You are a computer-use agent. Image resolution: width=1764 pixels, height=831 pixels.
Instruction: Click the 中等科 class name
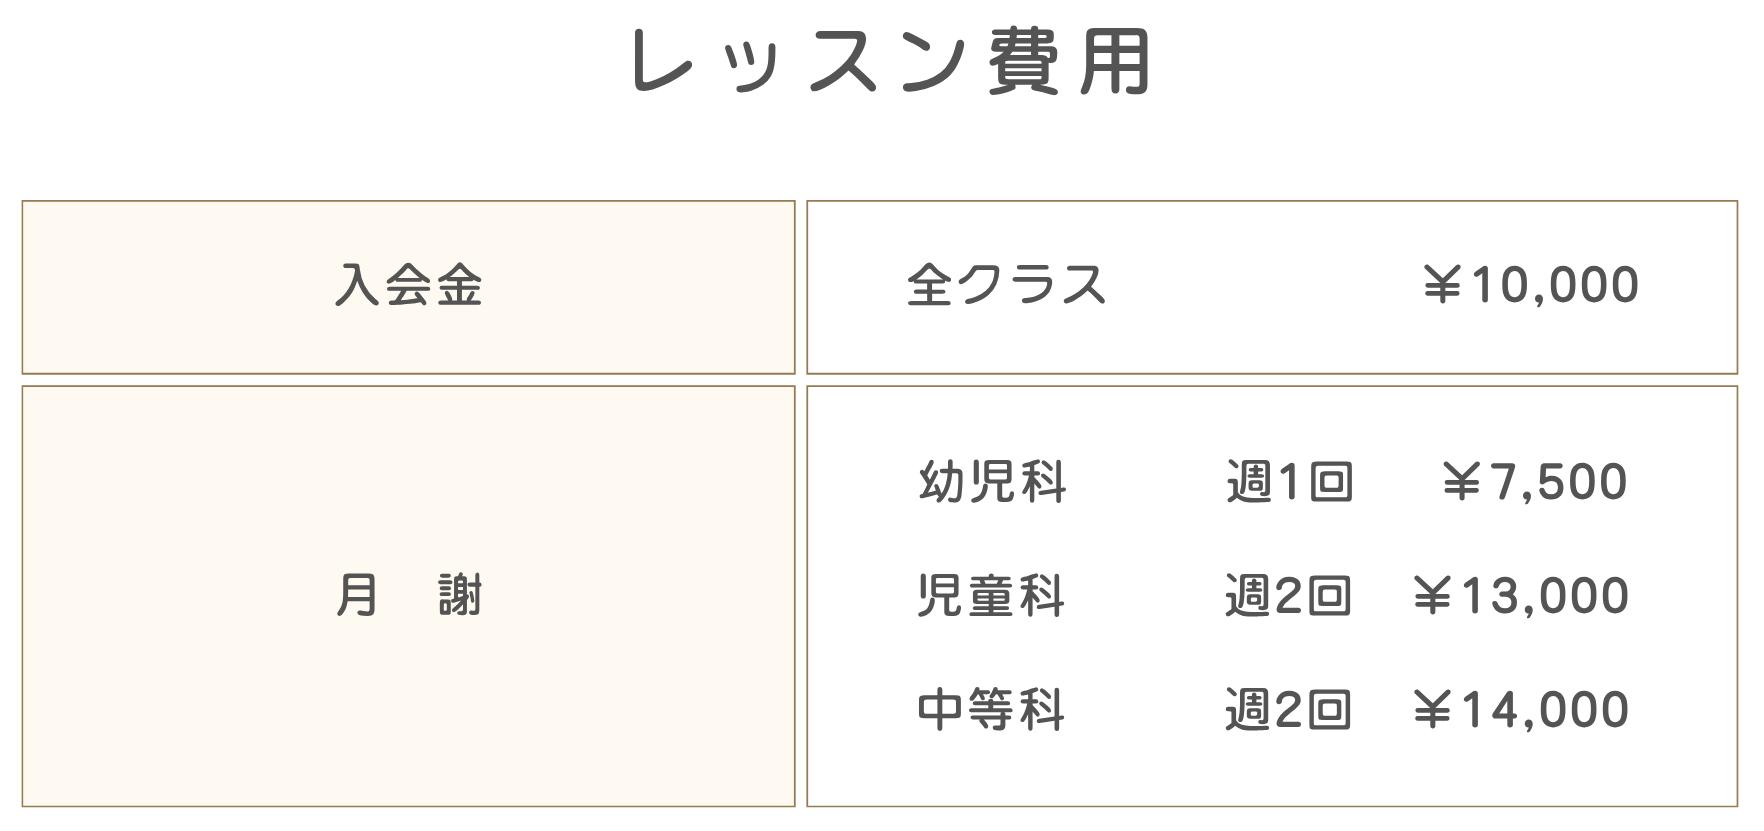click(991, 710)
